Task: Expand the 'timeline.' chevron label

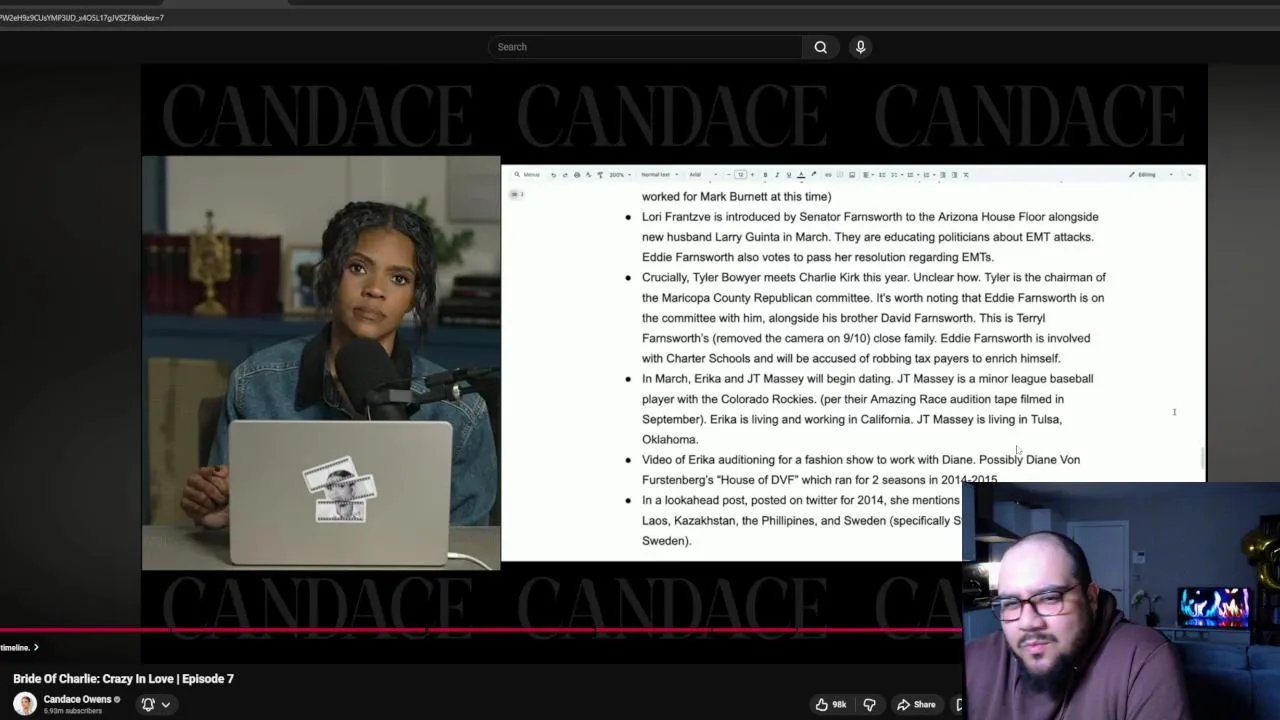Action: 20,647
